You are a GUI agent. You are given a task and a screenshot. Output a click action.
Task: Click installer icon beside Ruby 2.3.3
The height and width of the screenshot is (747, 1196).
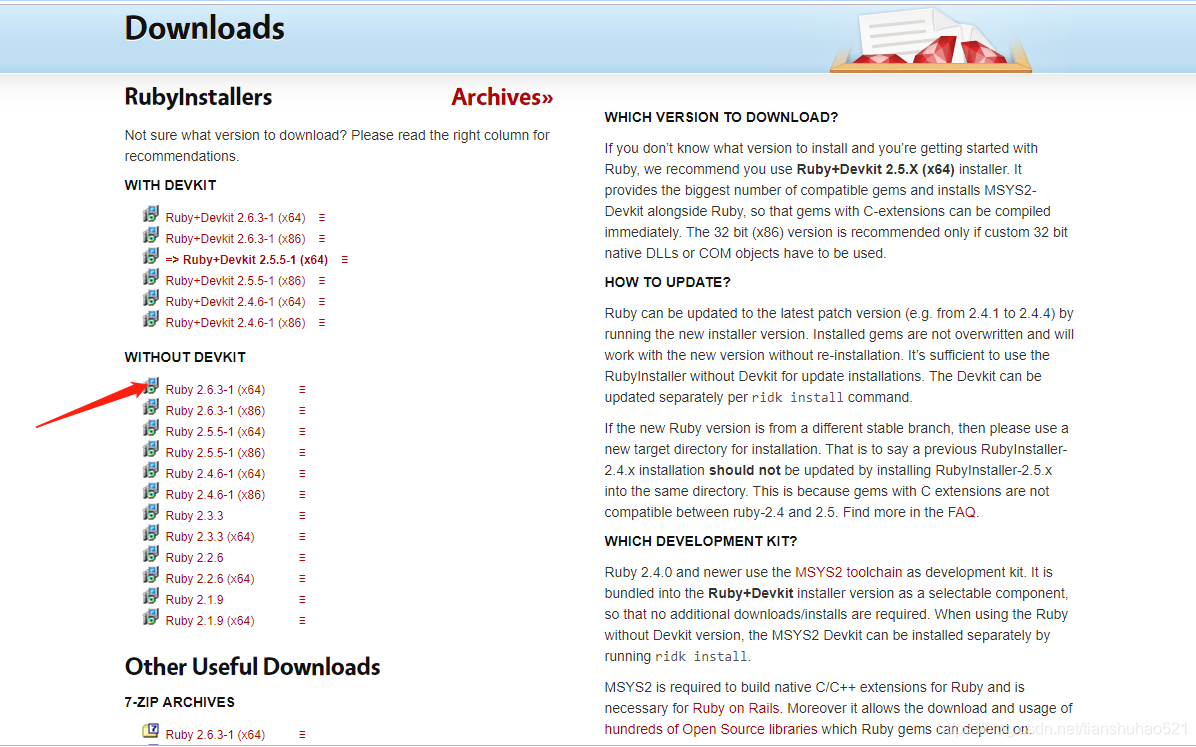(151, 512)
